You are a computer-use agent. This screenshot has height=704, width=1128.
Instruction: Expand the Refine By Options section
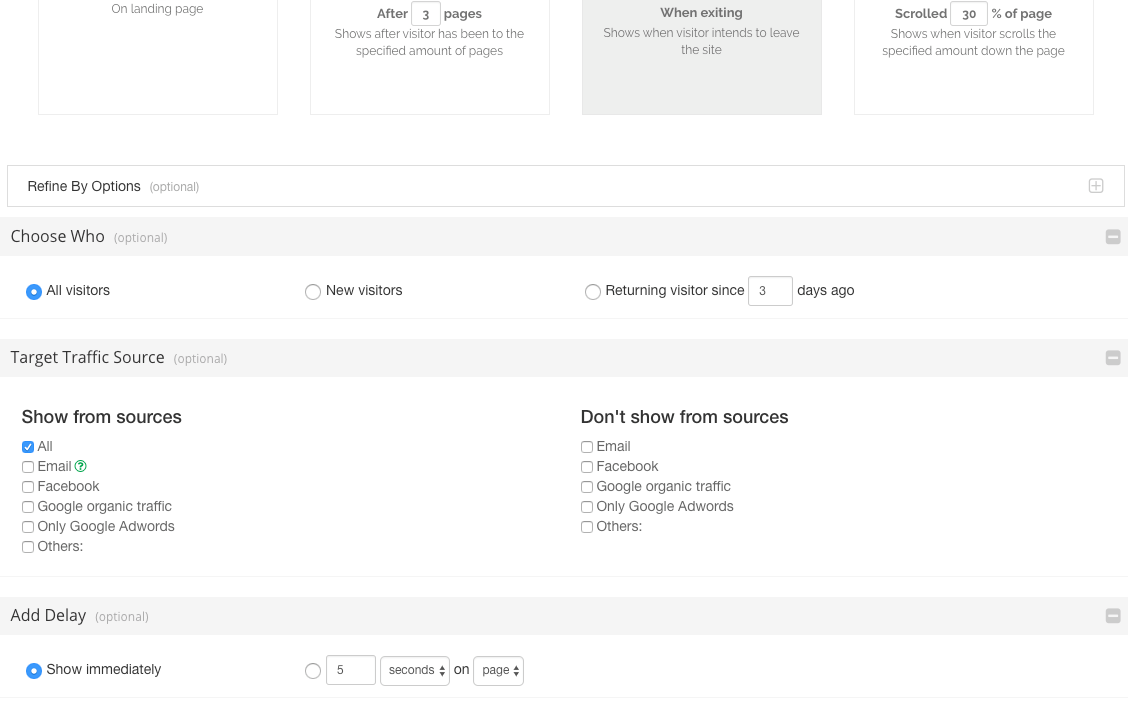point(1096,186)
